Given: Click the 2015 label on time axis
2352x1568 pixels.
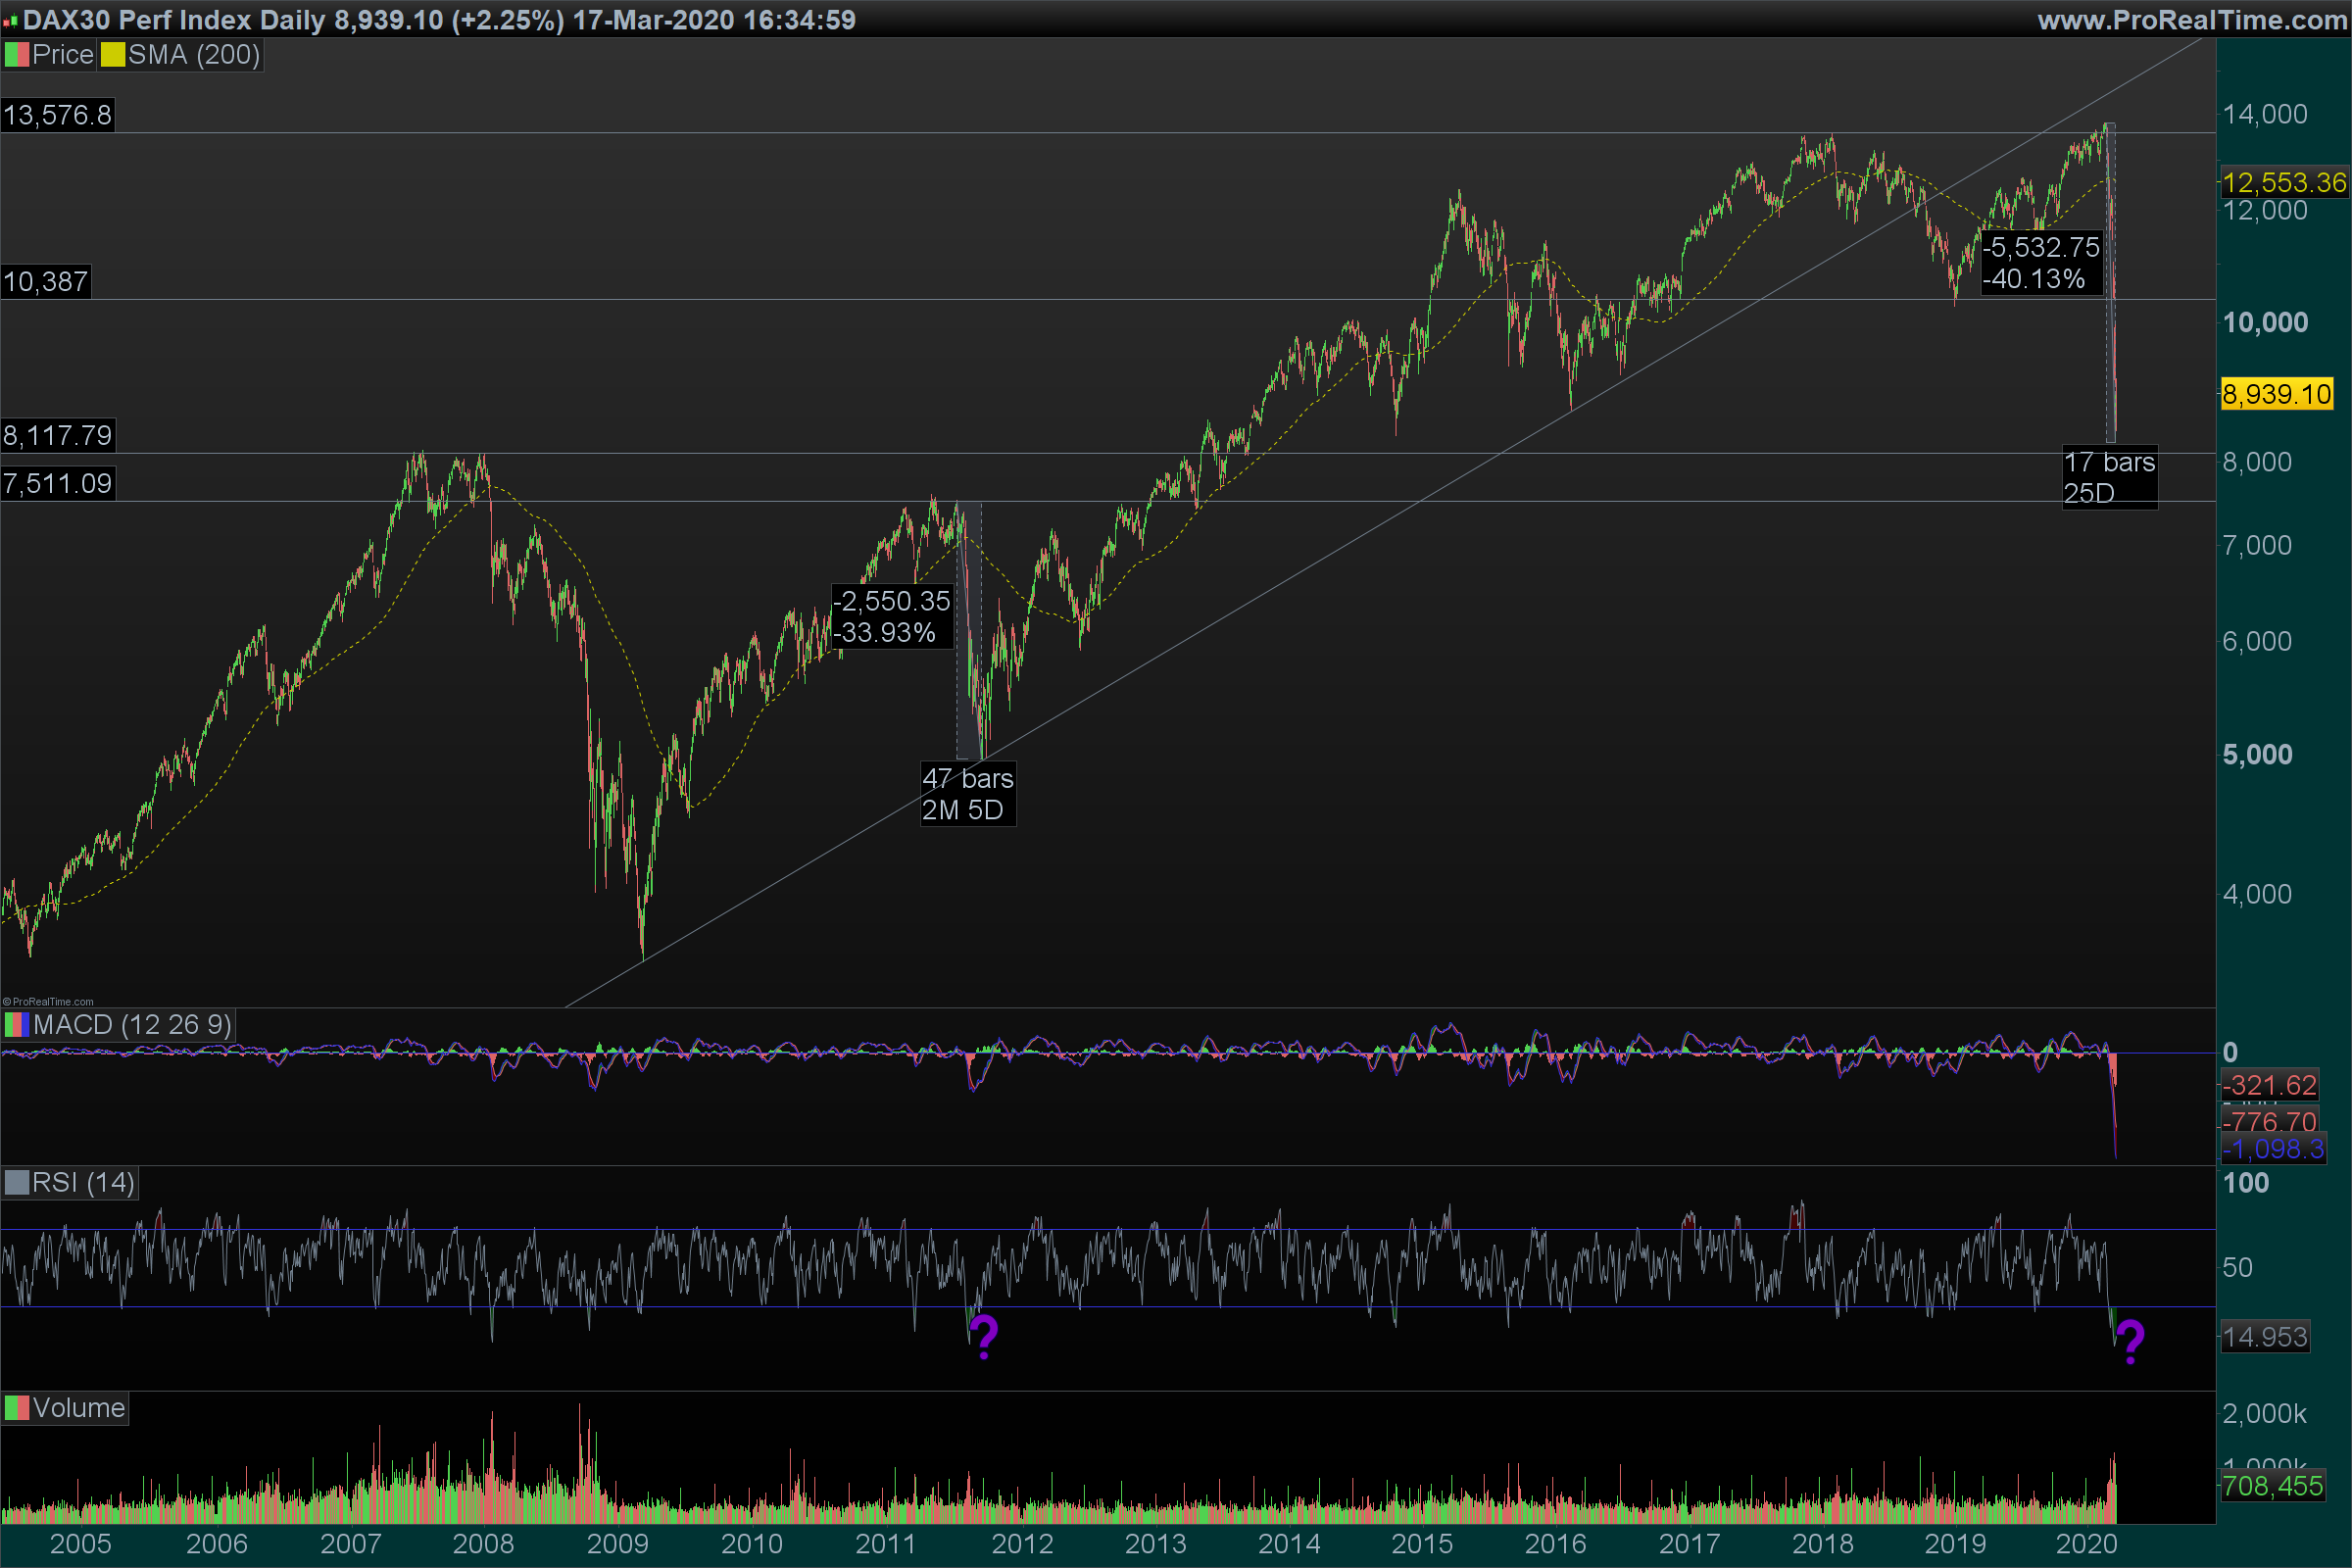Looking at the screenshot, I should tap(1422, 1544).
